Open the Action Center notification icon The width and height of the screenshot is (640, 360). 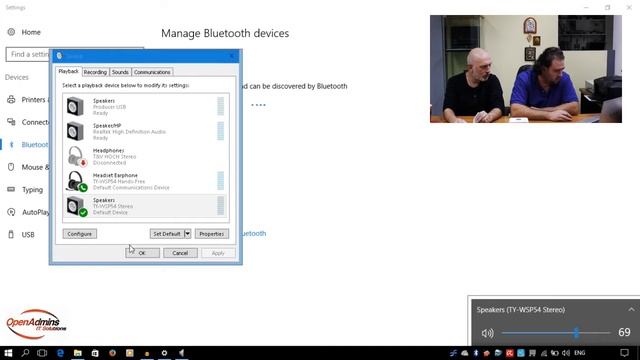(624, 353)
